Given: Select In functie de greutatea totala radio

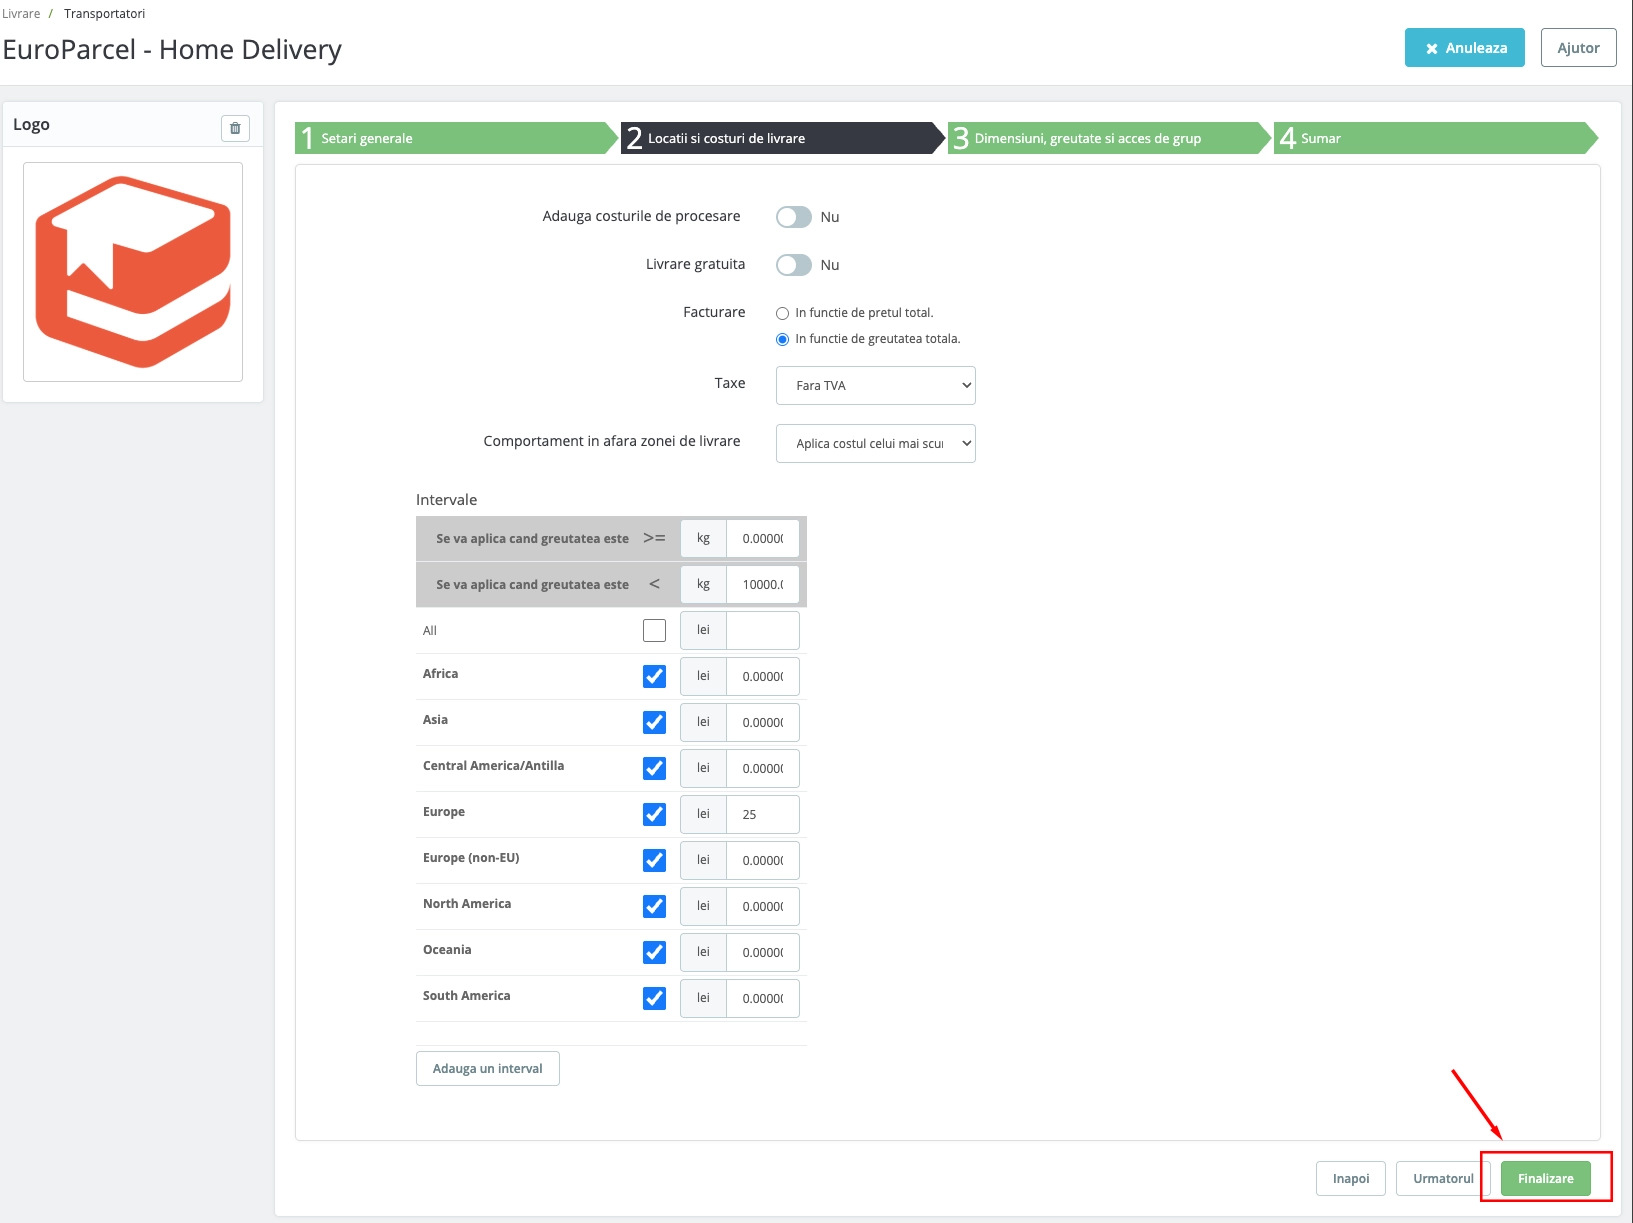Looking at the screenshot, I should [783, 339].
